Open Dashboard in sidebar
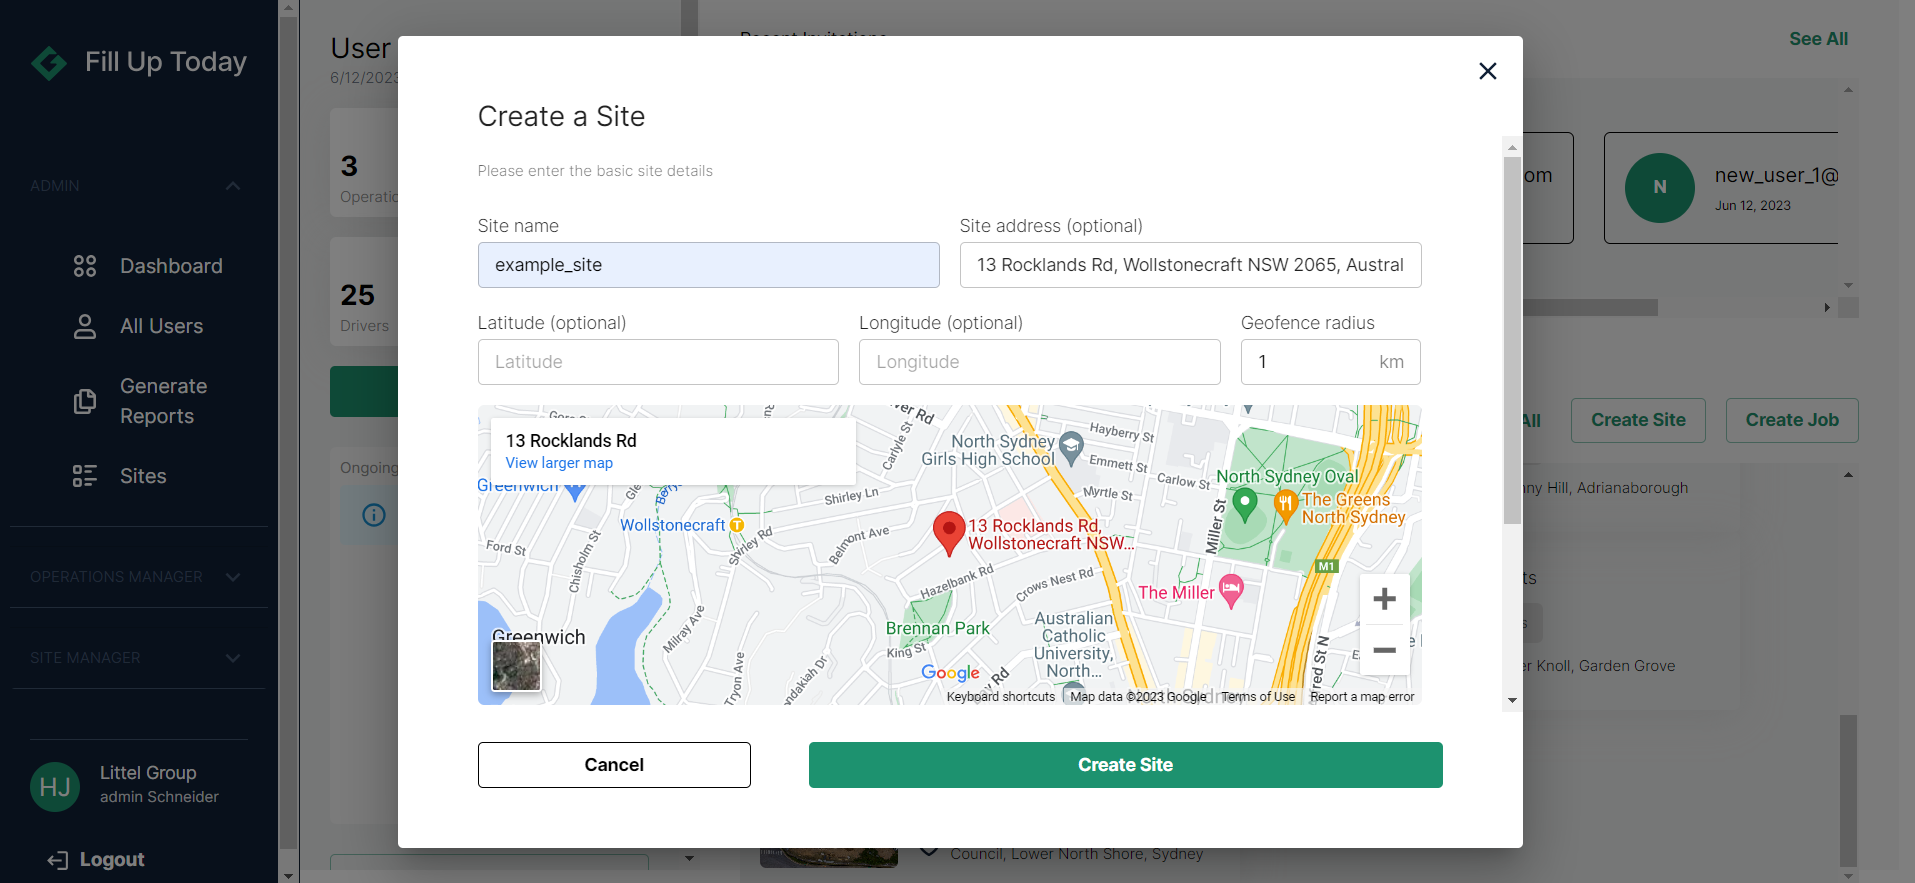 pos(171,266)
